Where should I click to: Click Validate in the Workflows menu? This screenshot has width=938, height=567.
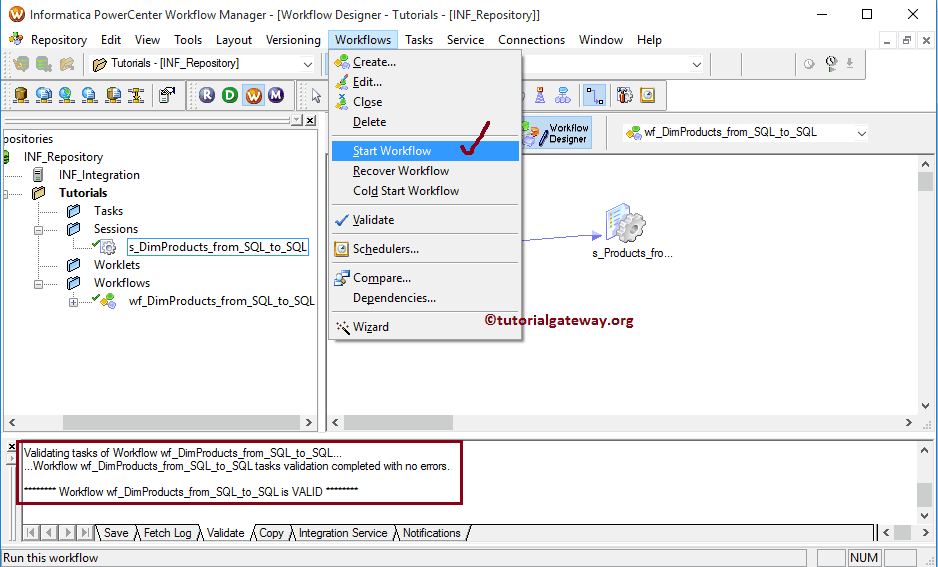click(x=425, y=220)
